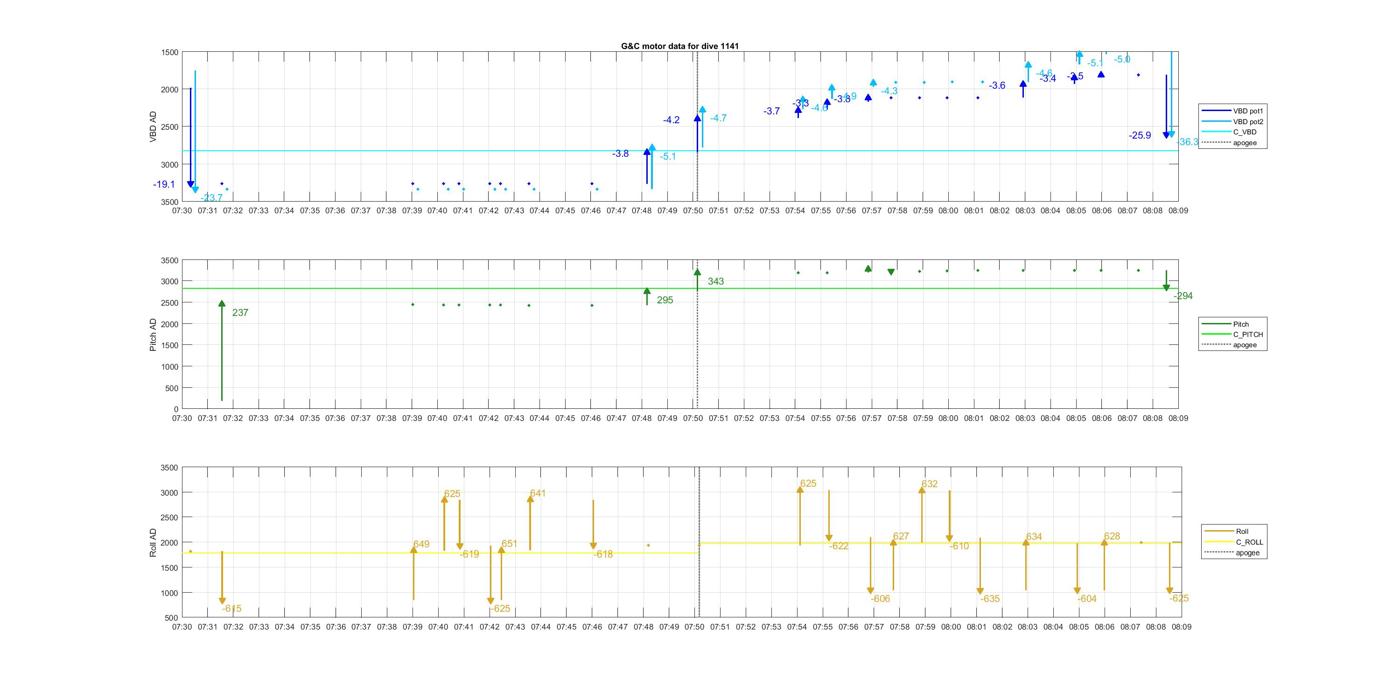1400x693 pixels.
Task: Click the '-4.2' VBD data label
Action: (x=671, y=120)
